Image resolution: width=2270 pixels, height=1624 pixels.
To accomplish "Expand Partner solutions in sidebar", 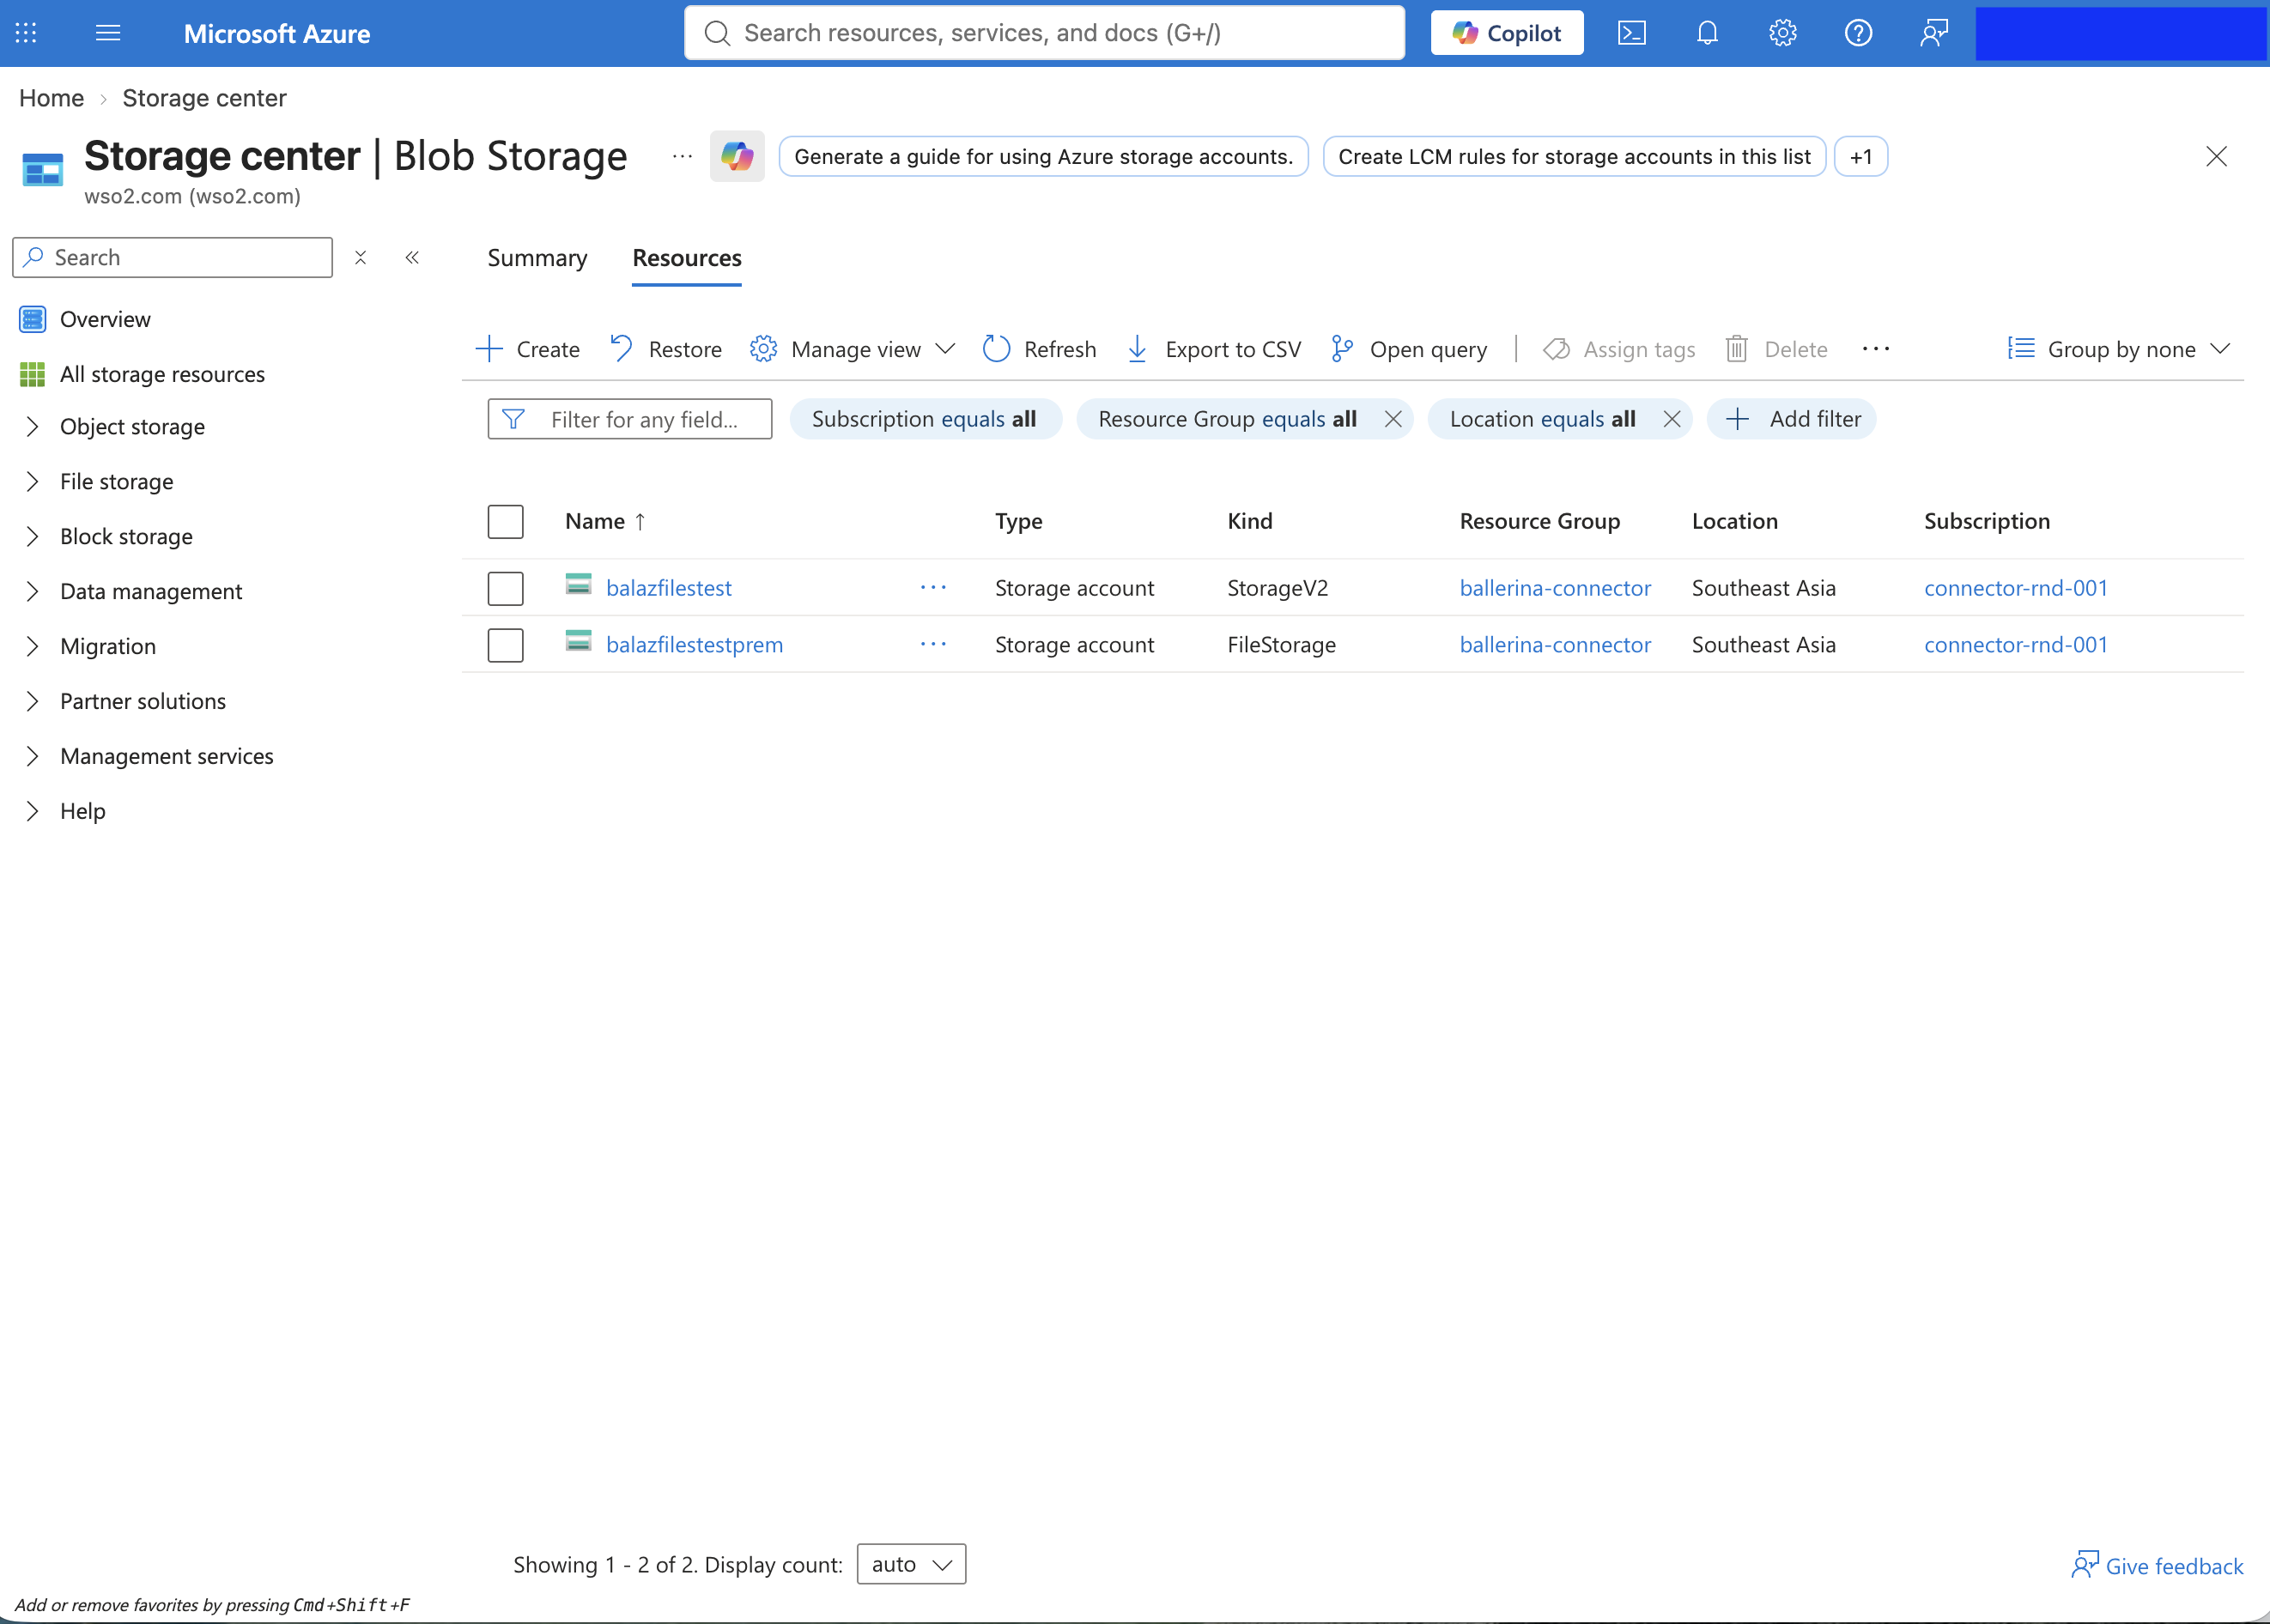I will pyautogui.click(x=32, y=702).
